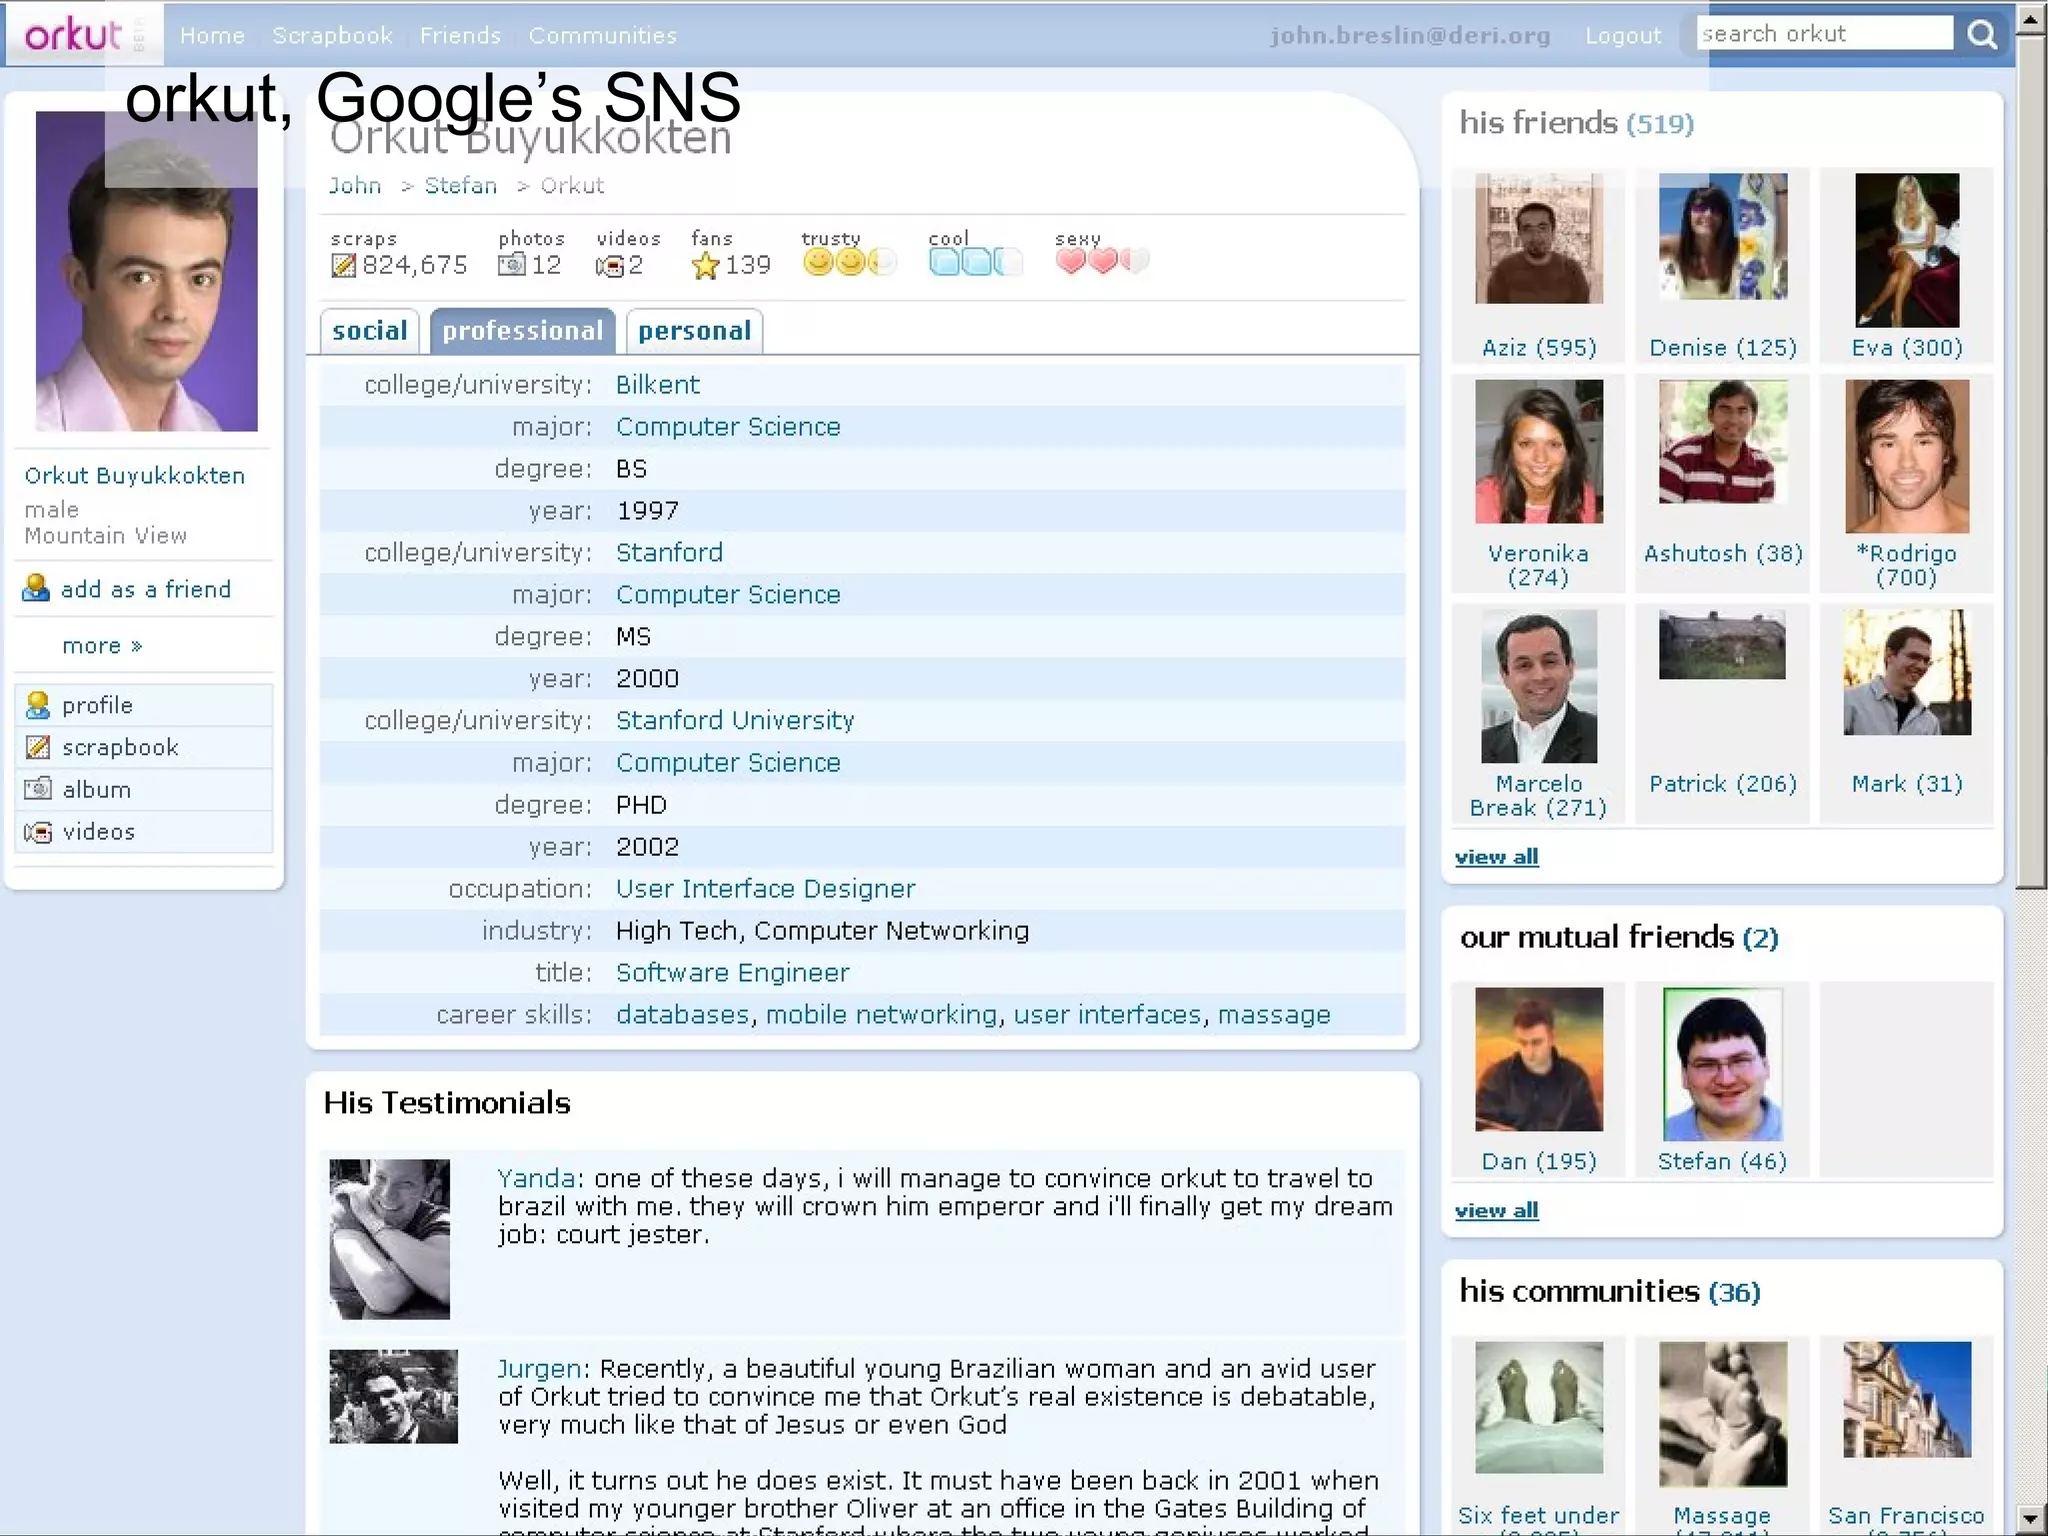Click the Stefan breadcrumb link
The height and width of the screenshot is (1536, 2048).
click(x=460, y=186)
